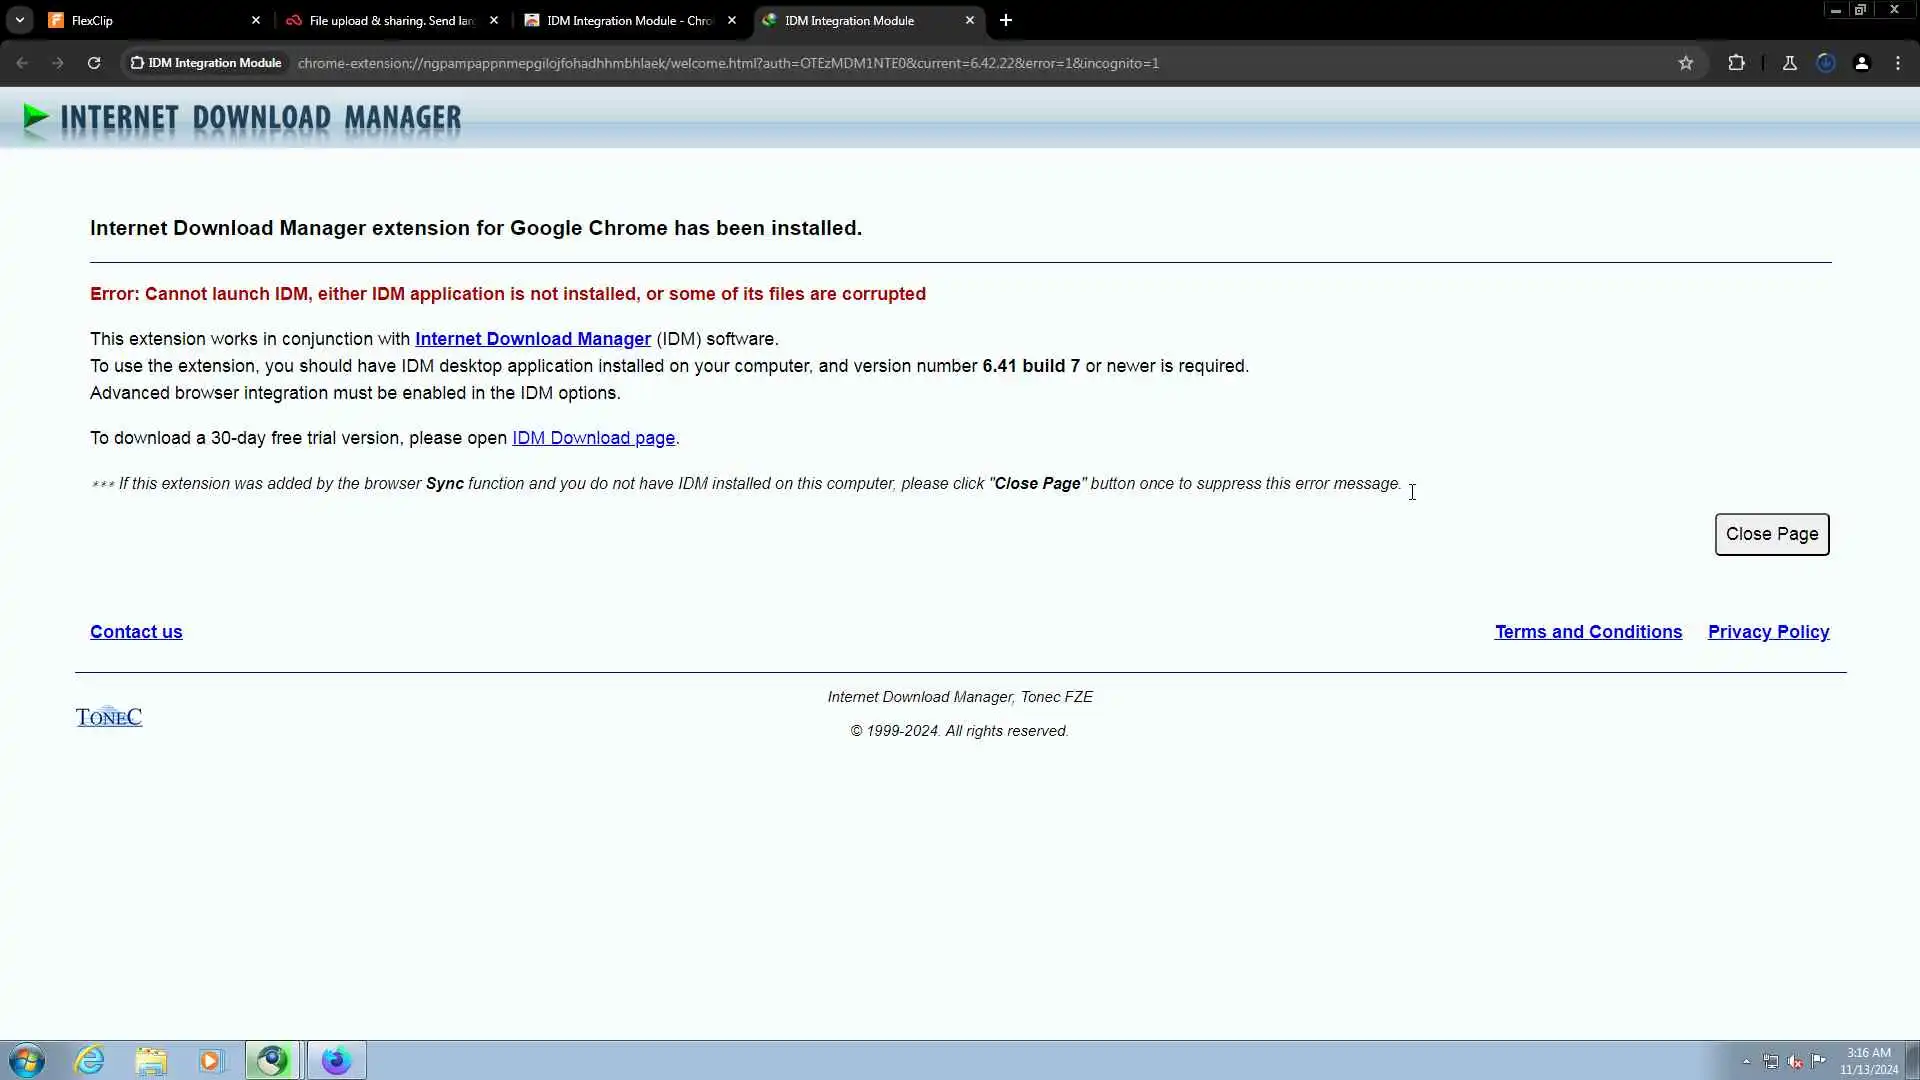Screen dimensions: 1920x1080
Task: Open Windows Explorer folder in taskbar
Action: point(151,1060)
